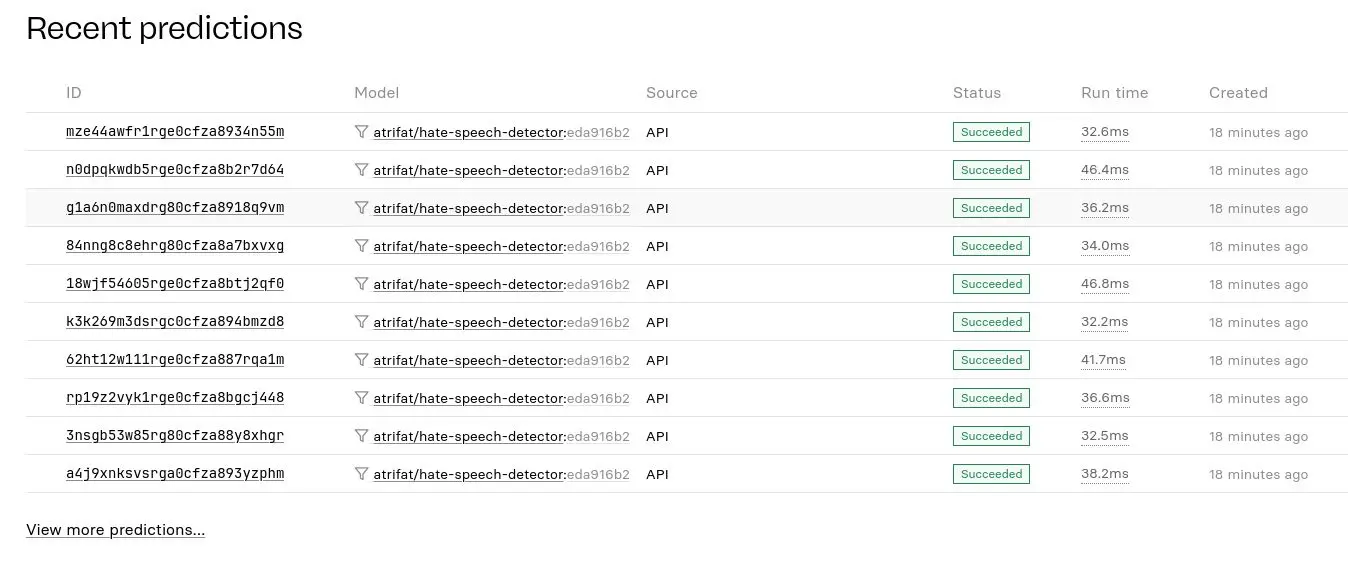The width and height of the screenshot is (1348, 564).
Task: Click filter icon in 62ht12w111rge0cfza887rqa1m row
Action: coord(361,360)
